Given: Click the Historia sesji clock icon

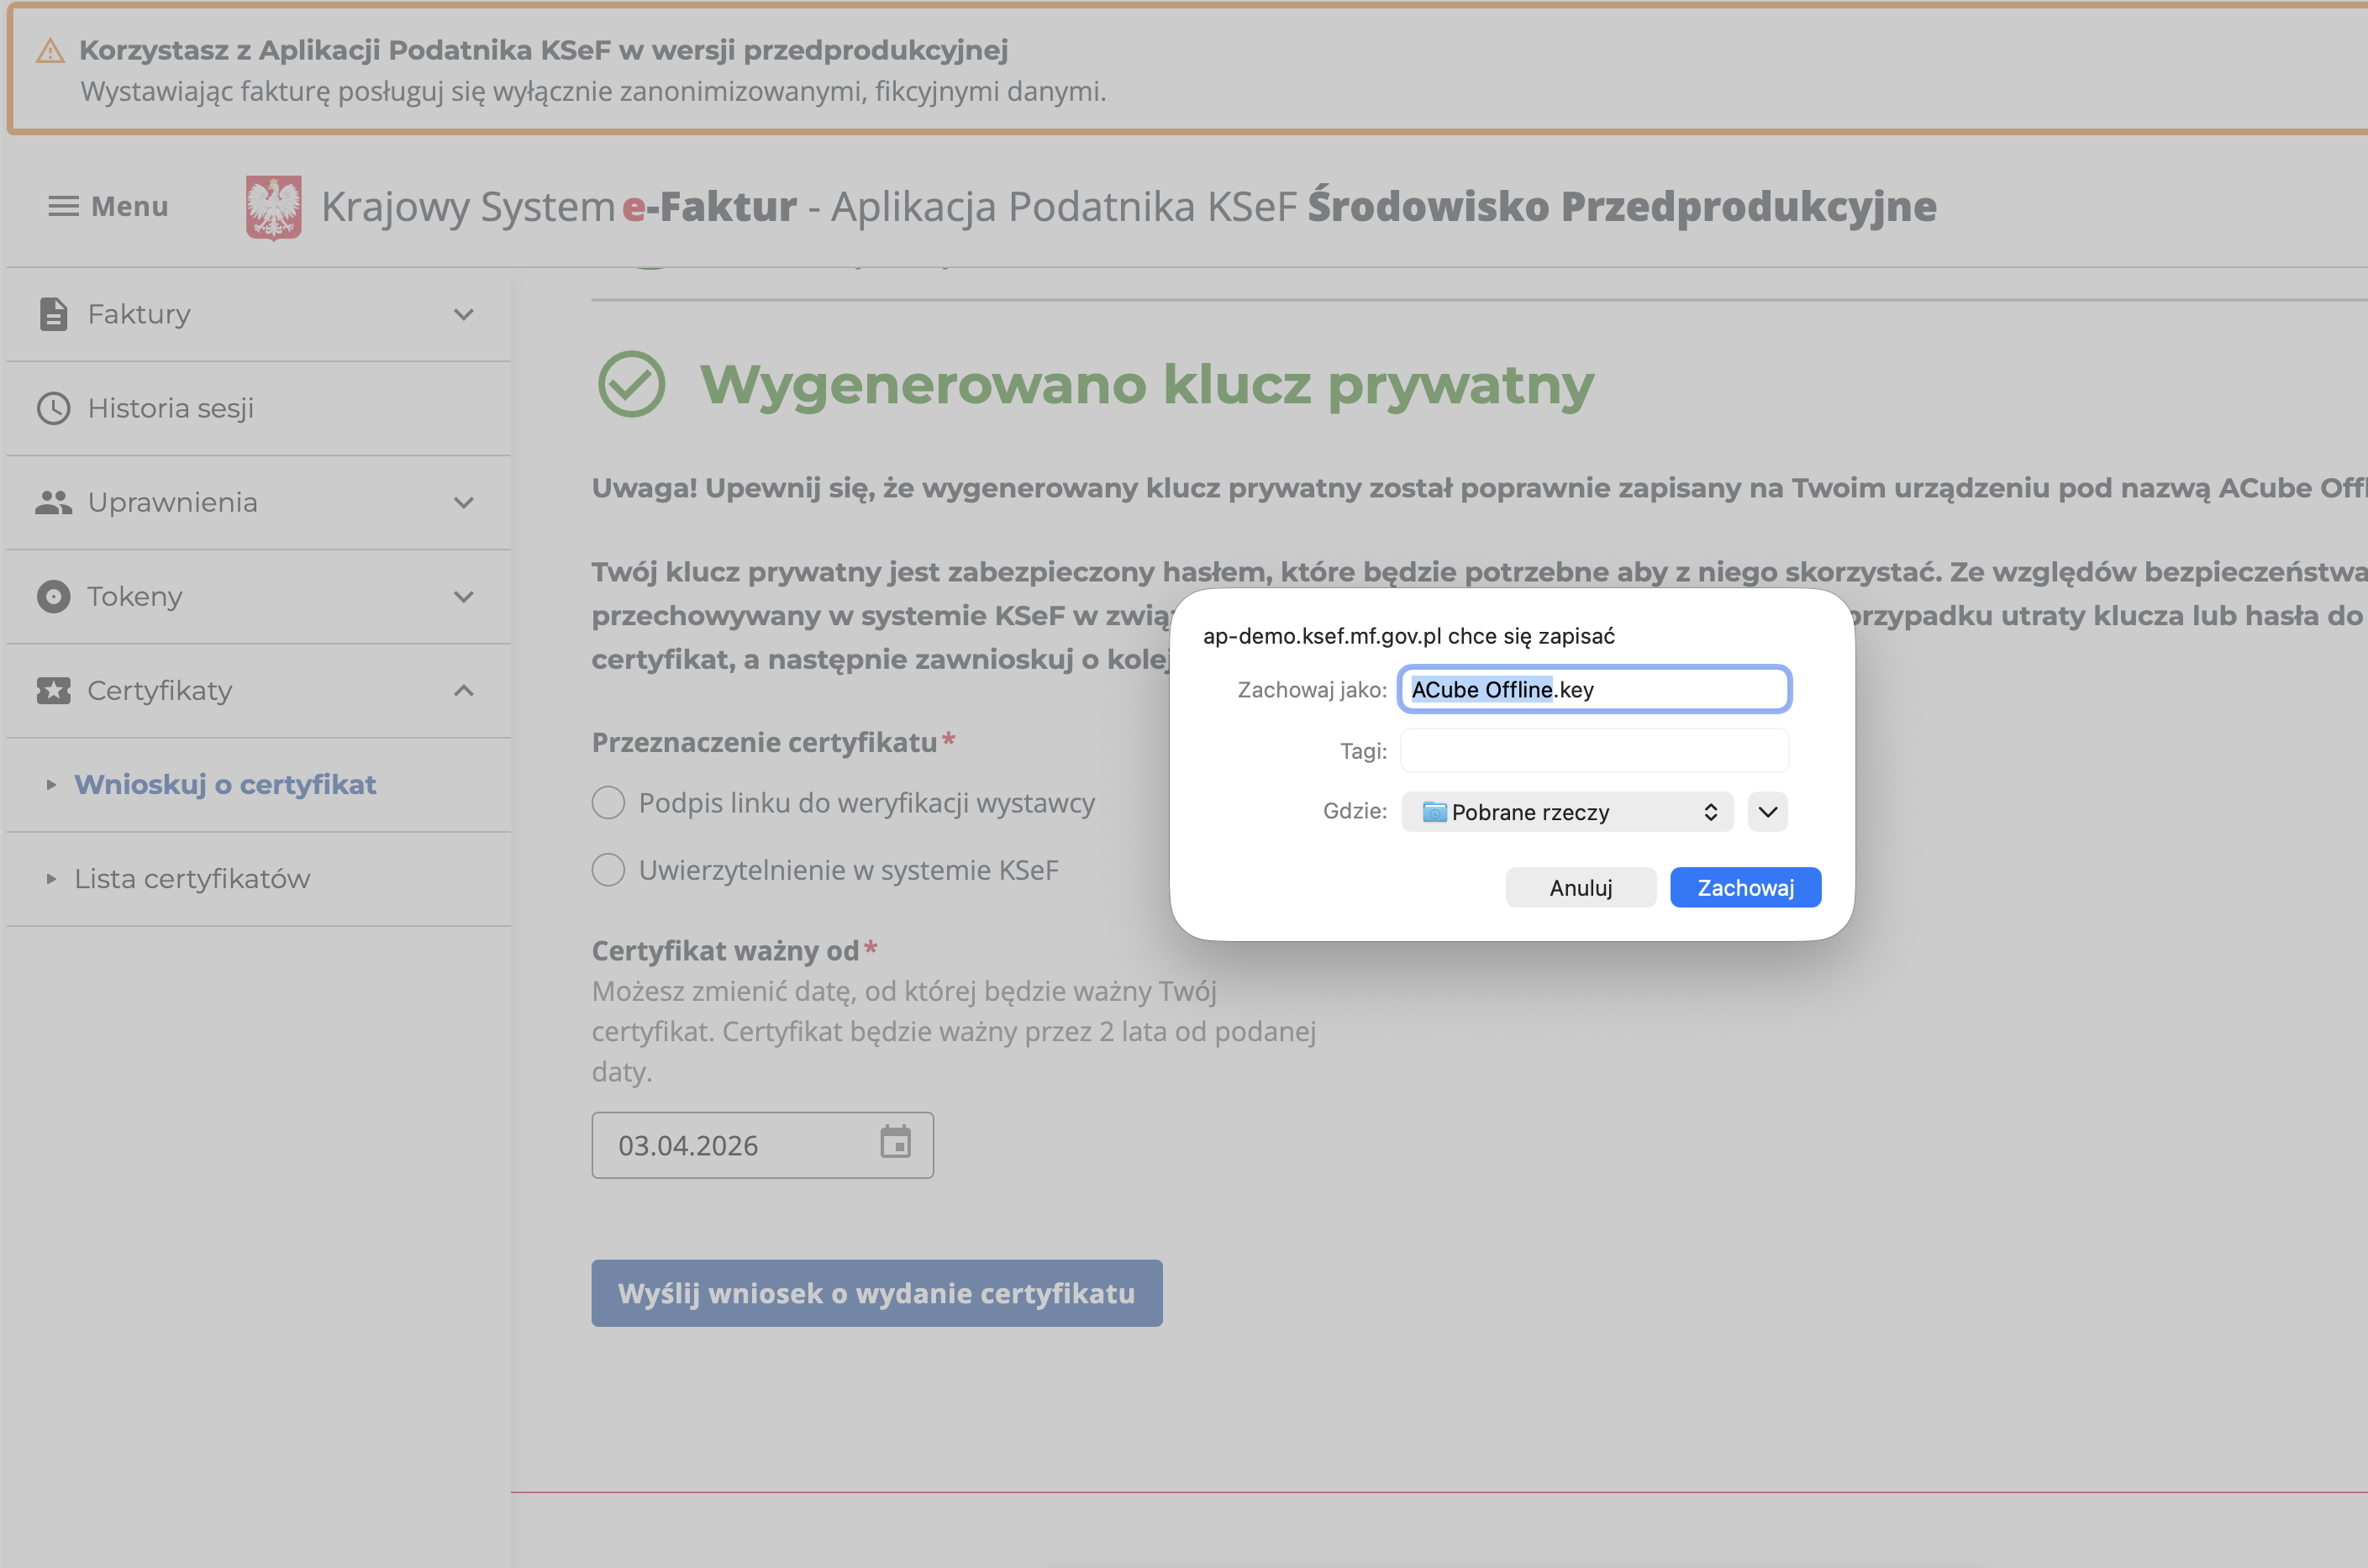Looking at the screenshot, I should 53,408.
